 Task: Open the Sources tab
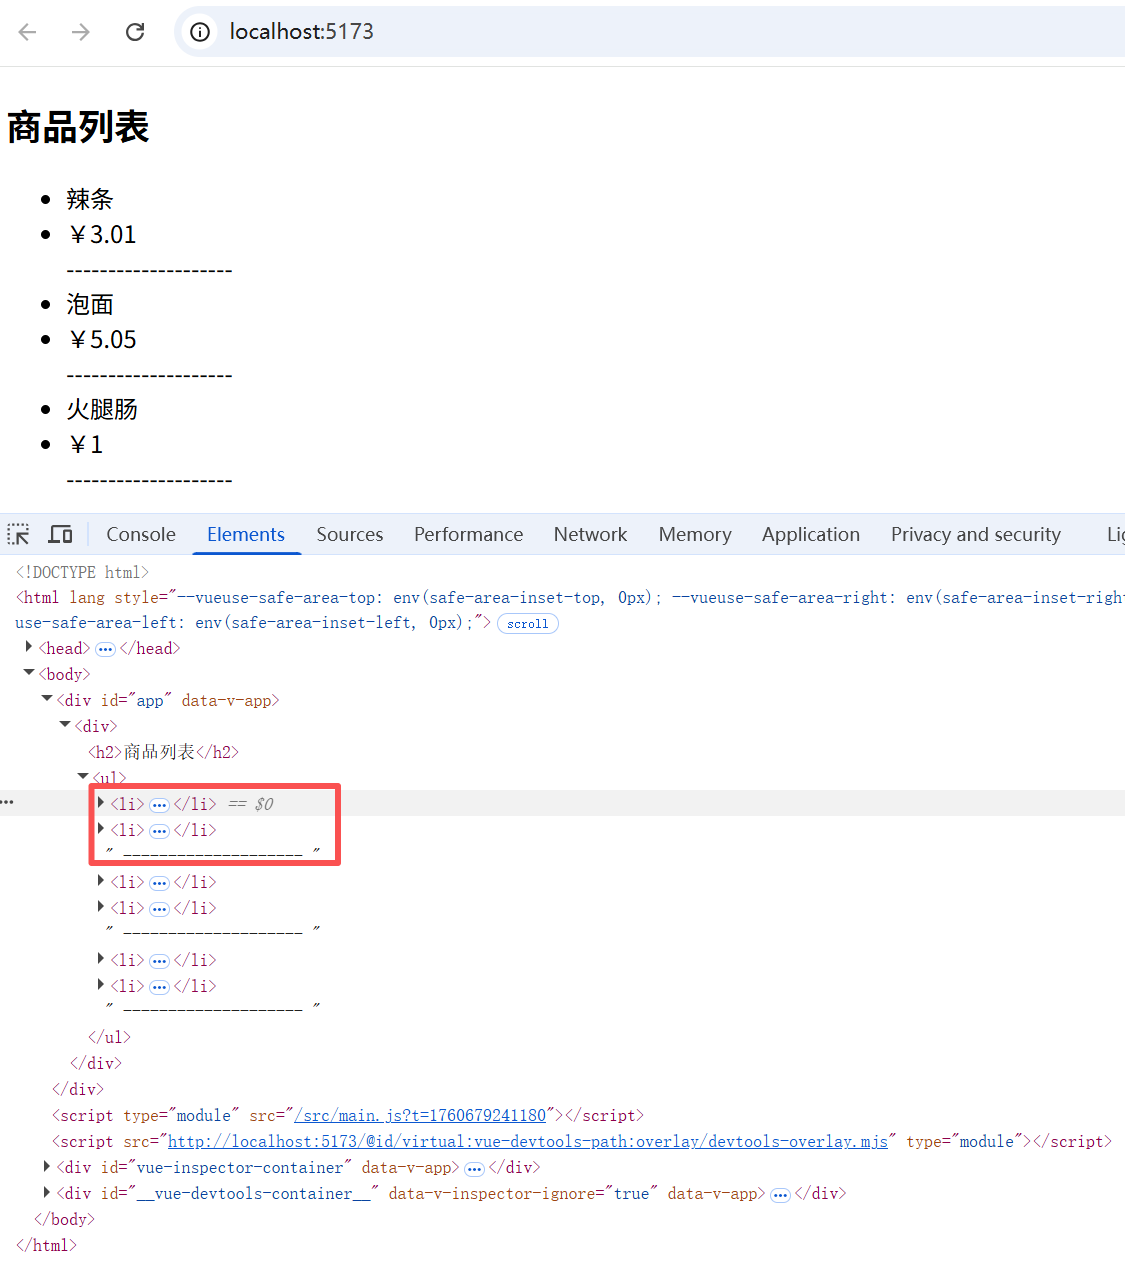click(x=350, y=534)
